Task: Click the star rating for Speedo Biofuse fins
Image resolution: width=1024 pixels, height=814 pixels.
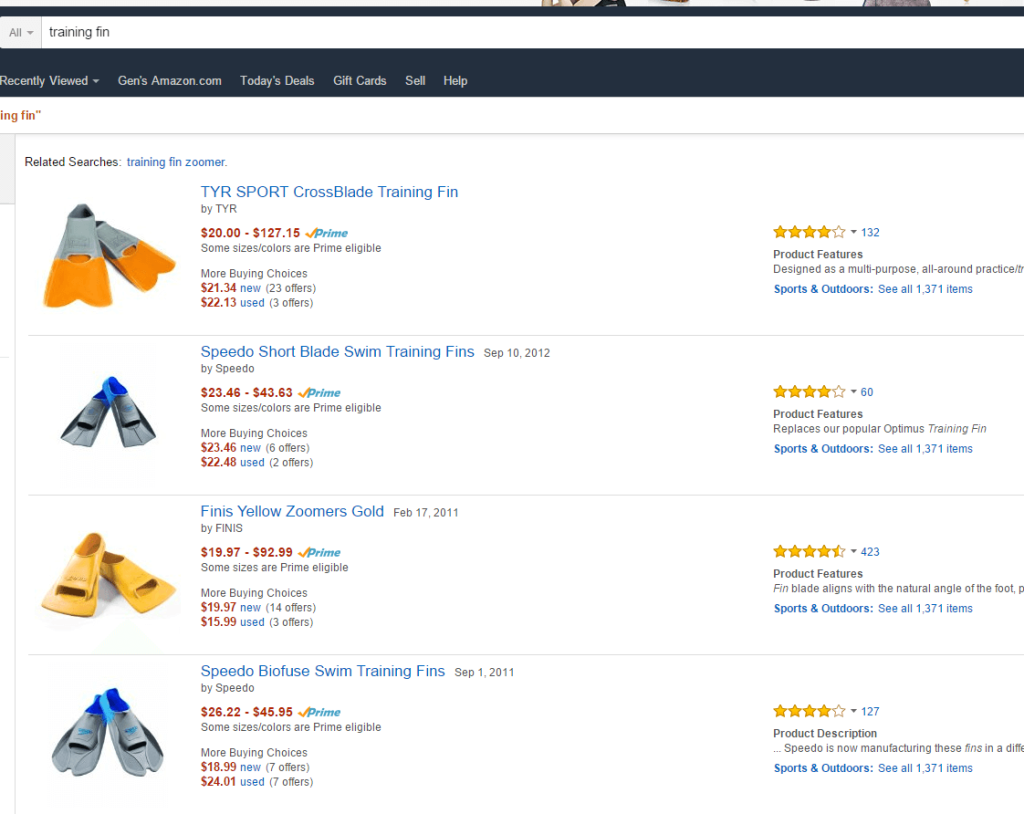Action: pyautogui.click(x=808, y=711)
